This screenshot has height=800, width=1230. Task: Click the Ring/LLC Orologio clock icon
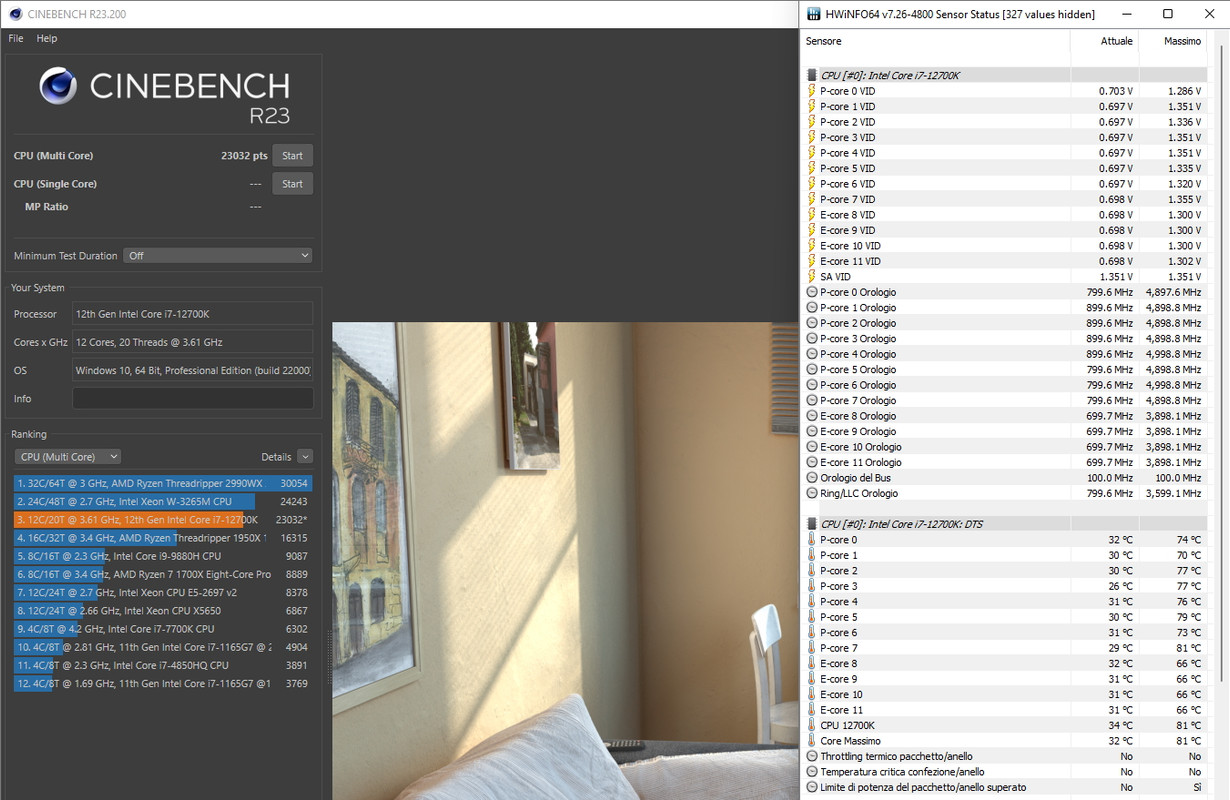pyautogui.click(x=811, y=493)
